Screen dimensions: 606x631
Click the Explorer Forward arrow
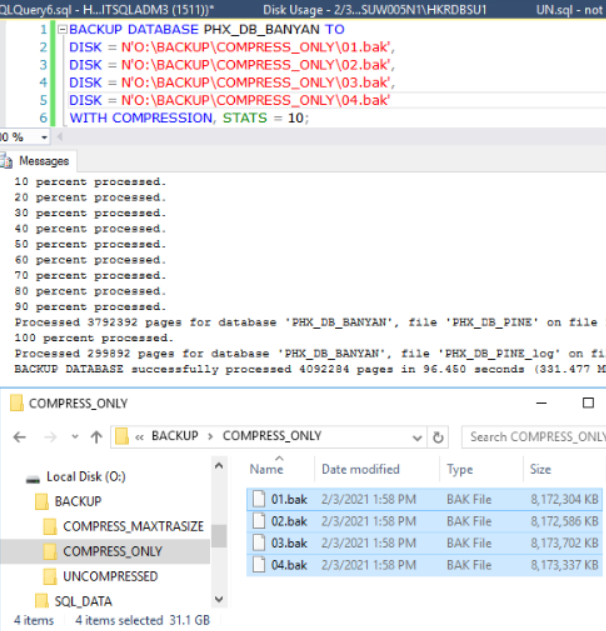pyautogui.click(x=50, y=437)
